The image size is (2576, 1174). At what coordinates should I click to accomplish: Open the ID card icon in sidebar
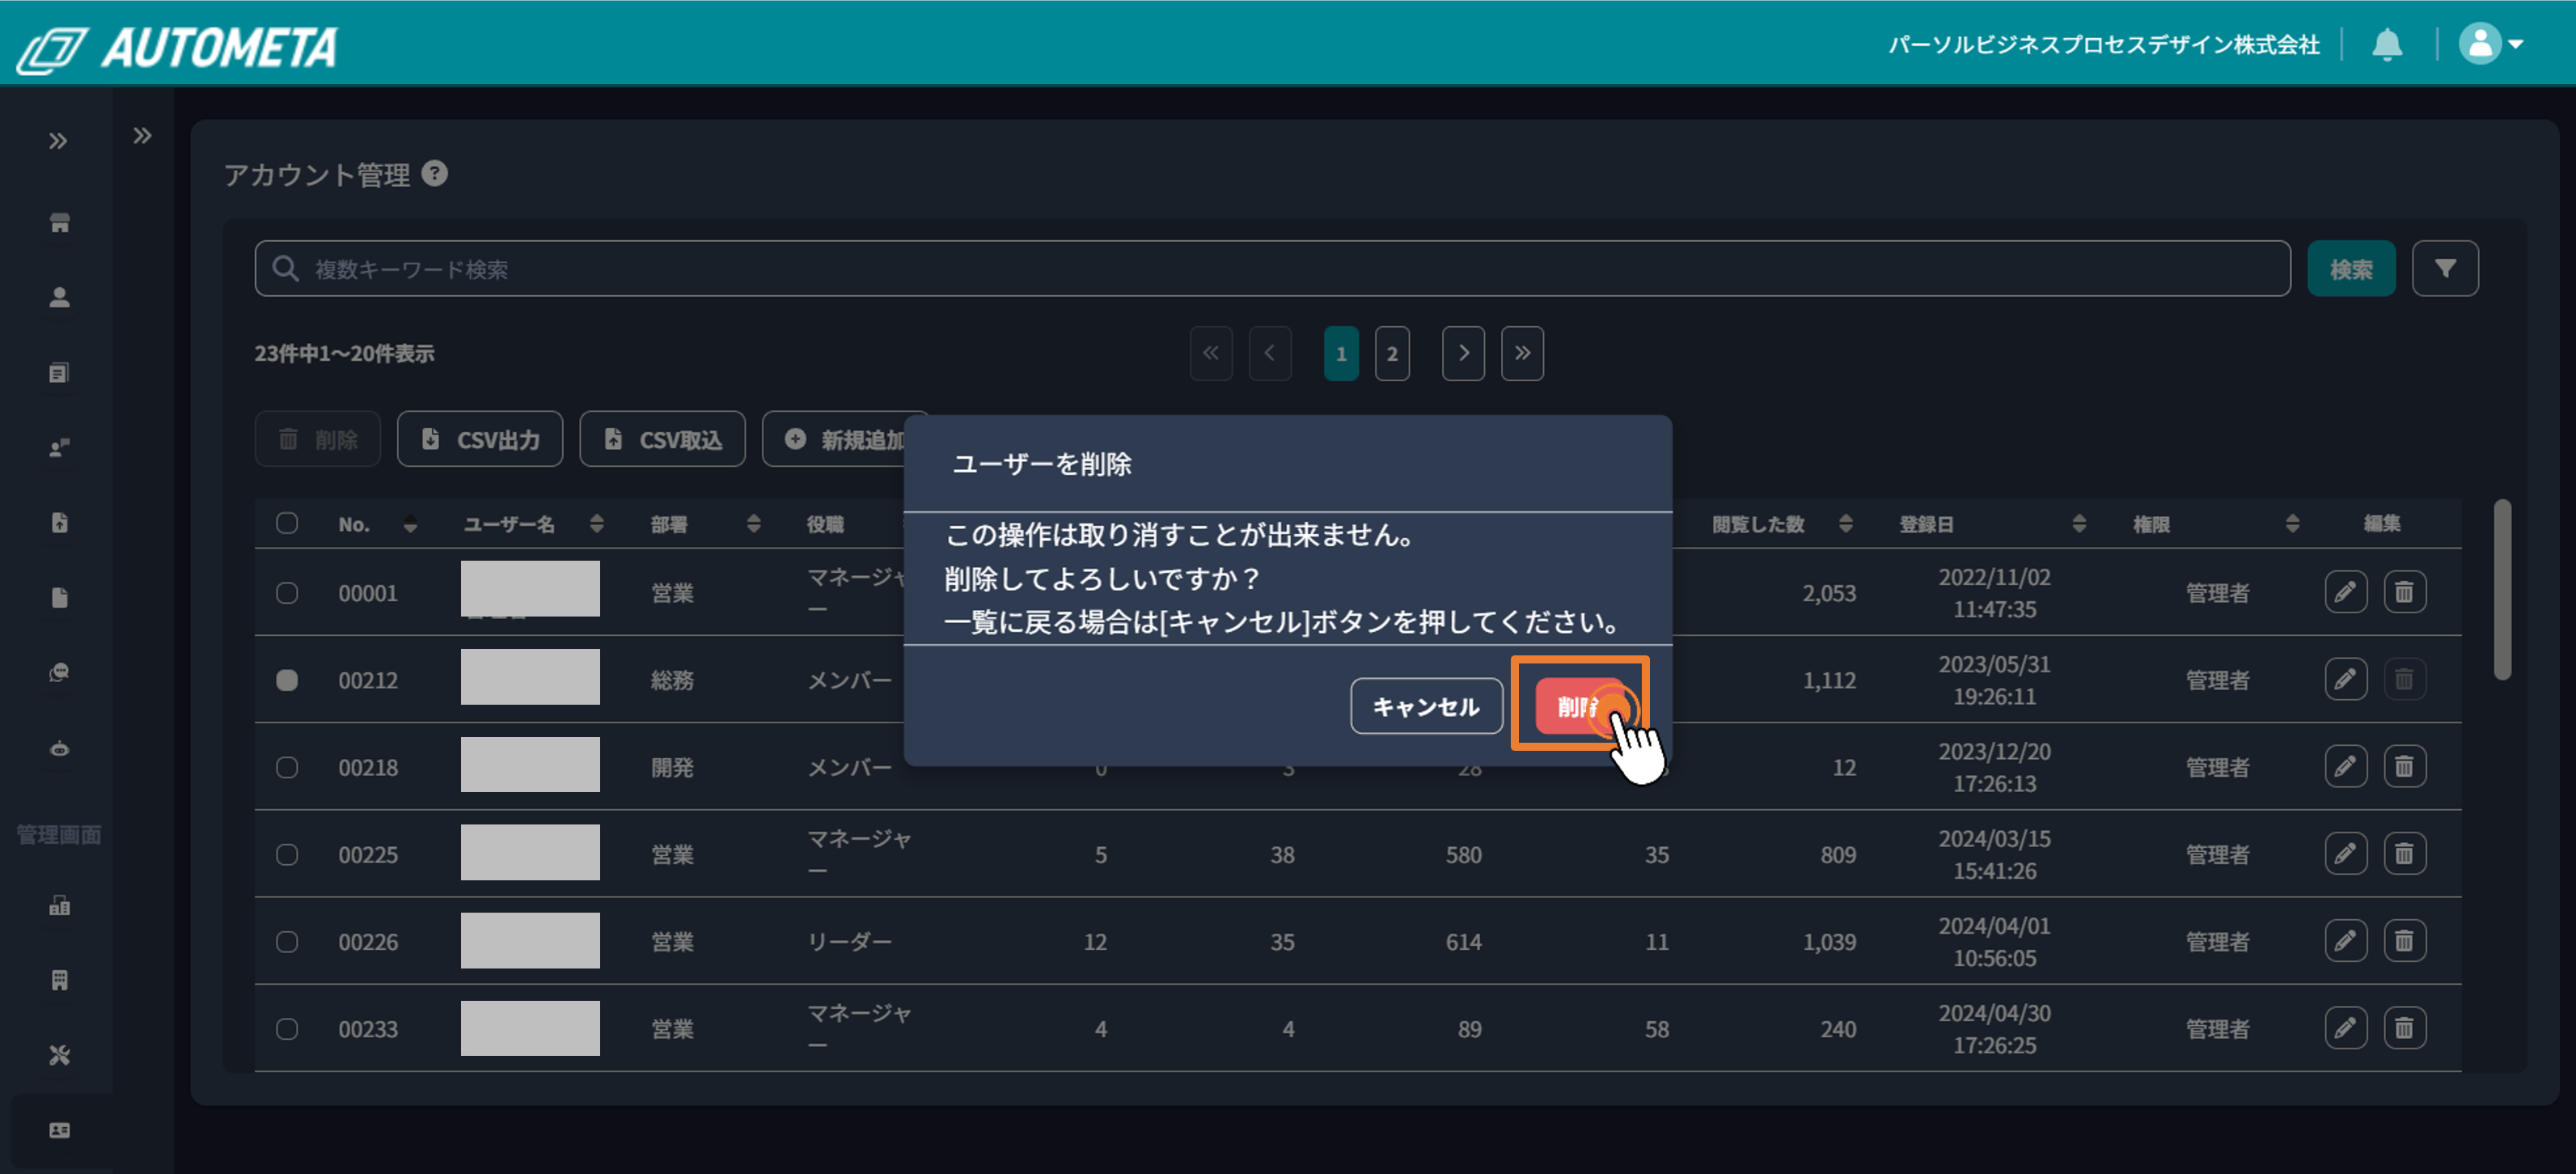[59, 1130]
